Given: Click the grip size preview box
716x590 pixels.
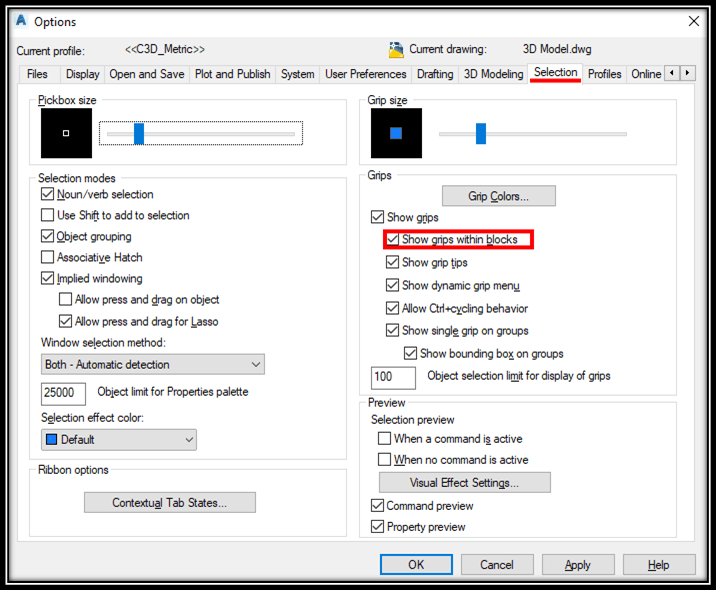Looking at the screenshot, I should (x=396, y=133).
